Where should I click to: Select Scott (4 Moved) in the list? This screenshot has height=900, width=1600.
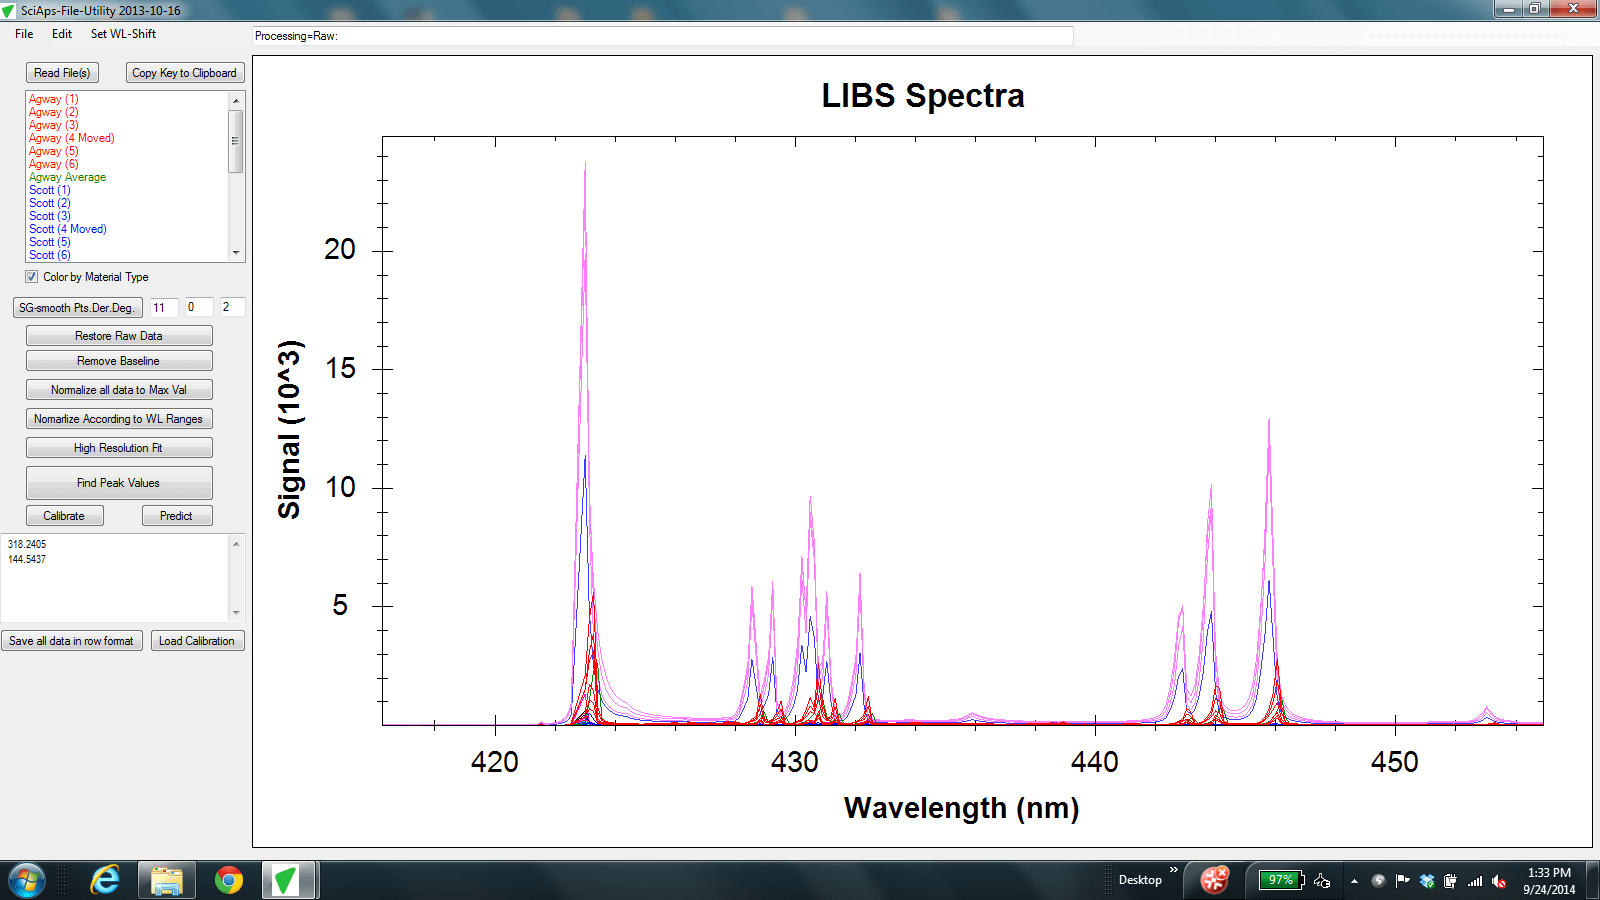point(67,229)
